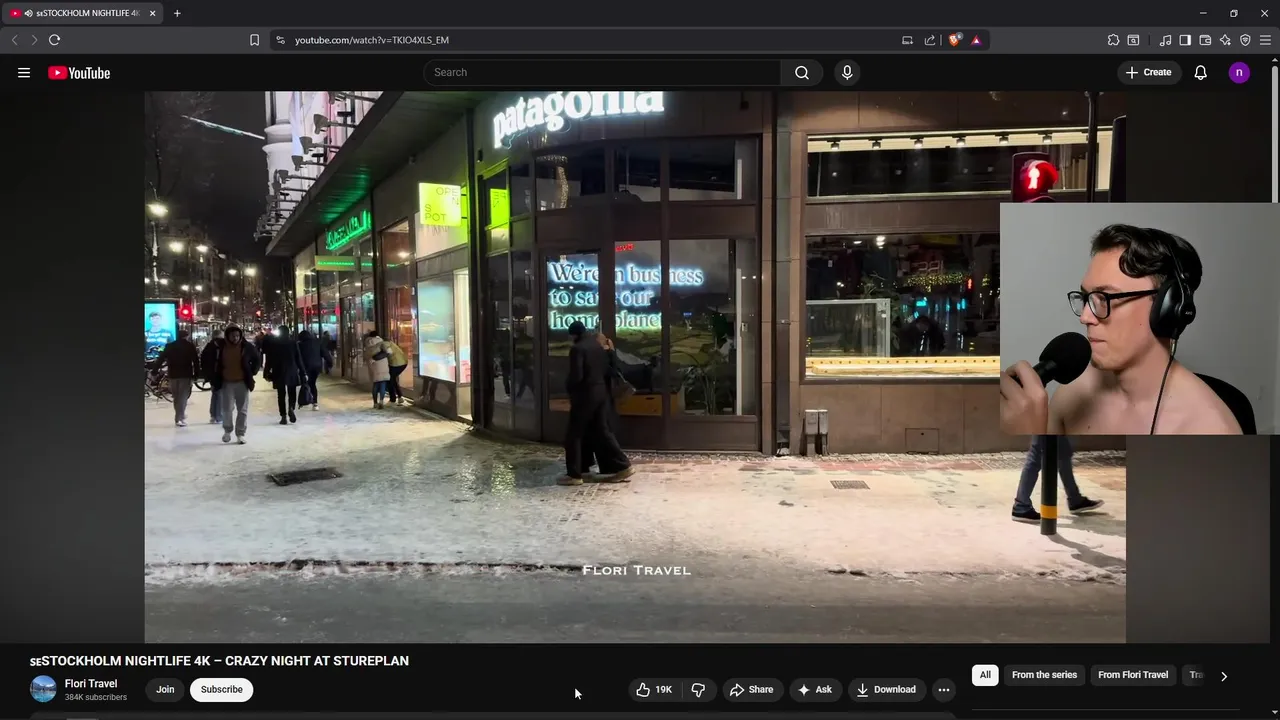
Task: Like the video with thumbs up
Action: click(654, 689)
